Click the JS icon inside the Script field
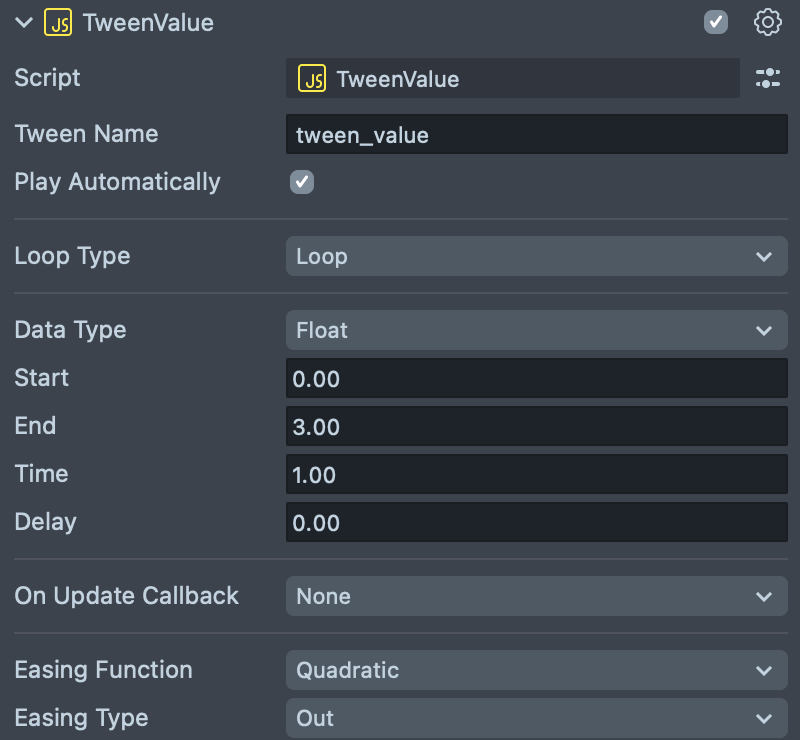The image size is (800, 740). pyautogui.click(x=313, y=79)
